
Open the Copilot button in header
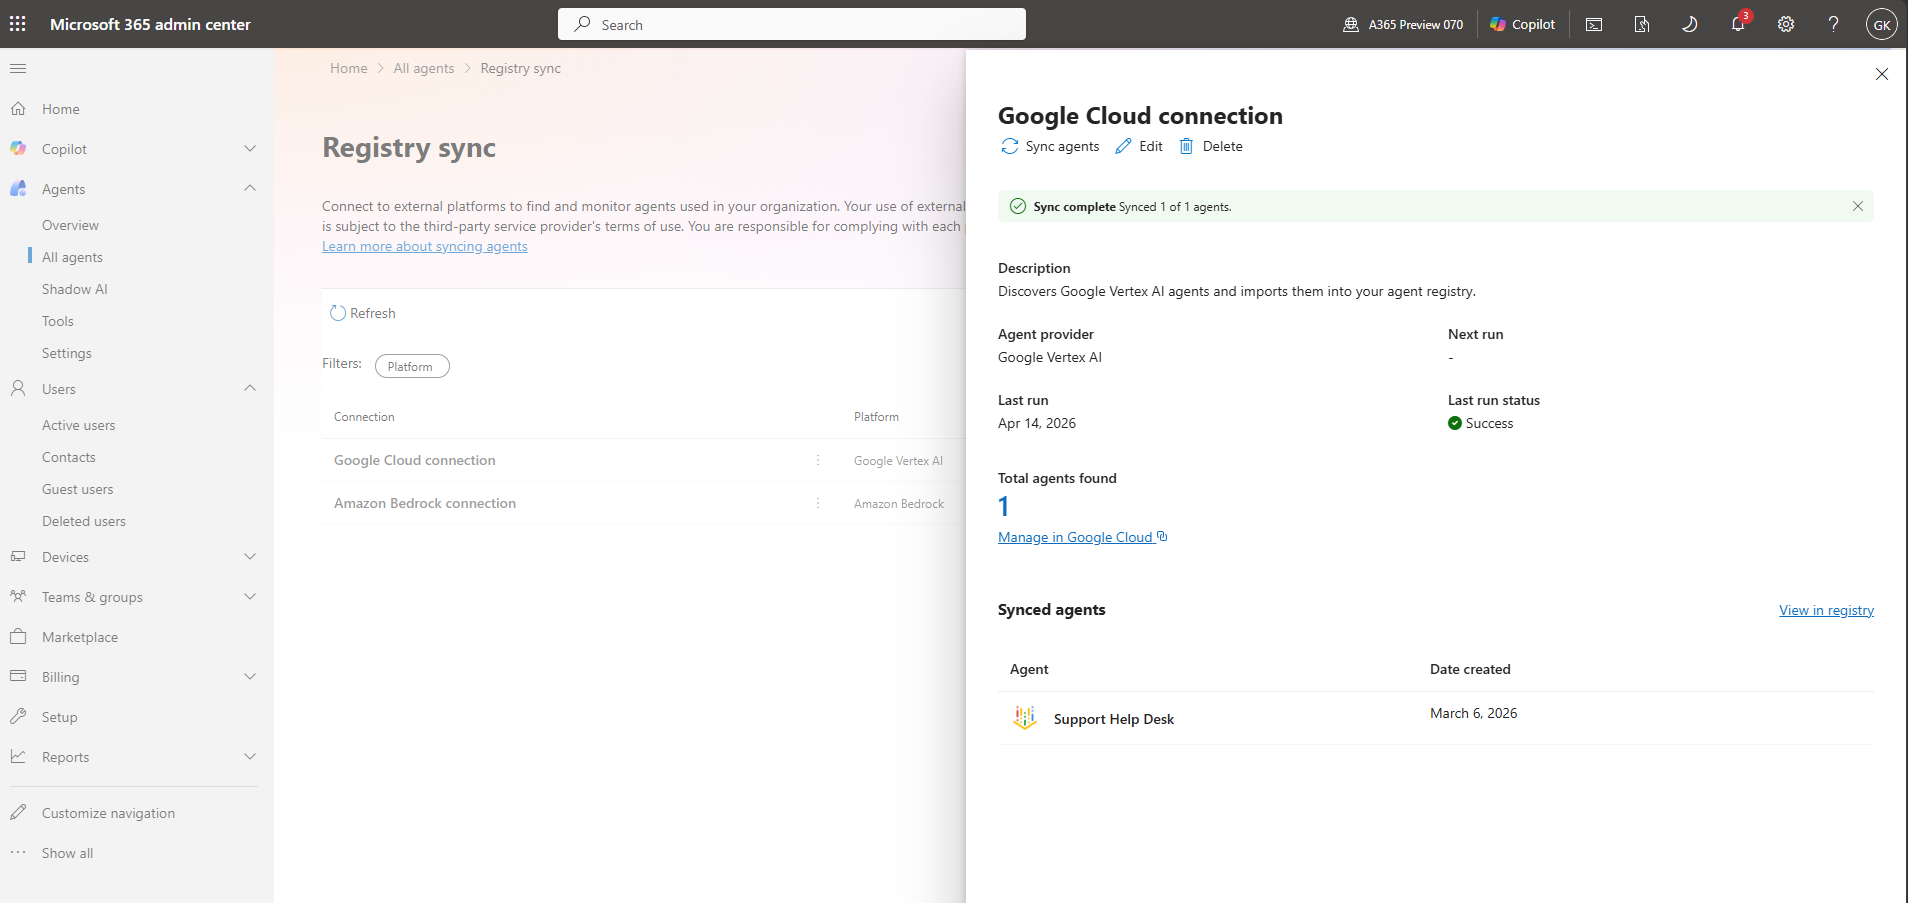[x=1522, y=24]
